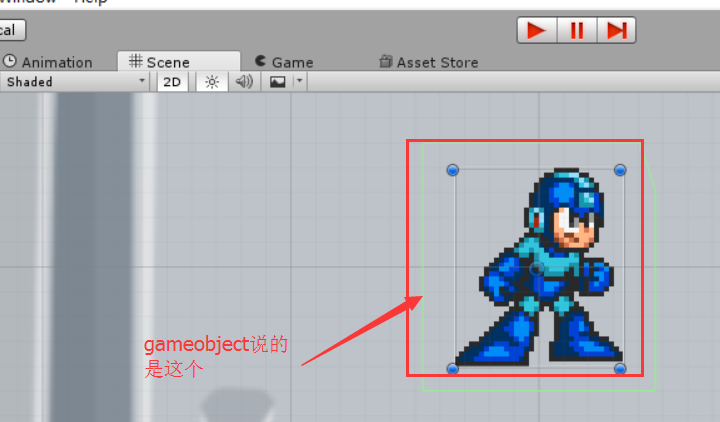Open the effects dropdown arrow
This screenshot has width=720, height=422.
coord(299,82)
